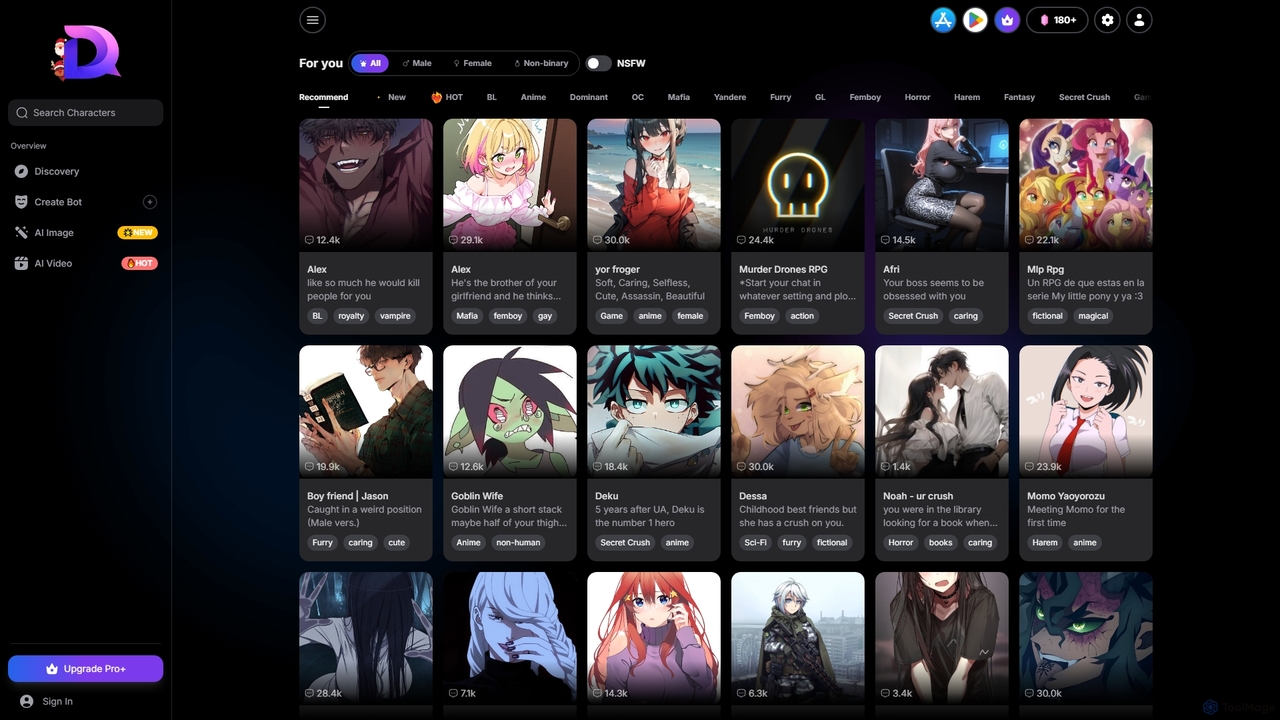Click the Search Characters field
1280x720 pixels.
click(x=85, y=113)
